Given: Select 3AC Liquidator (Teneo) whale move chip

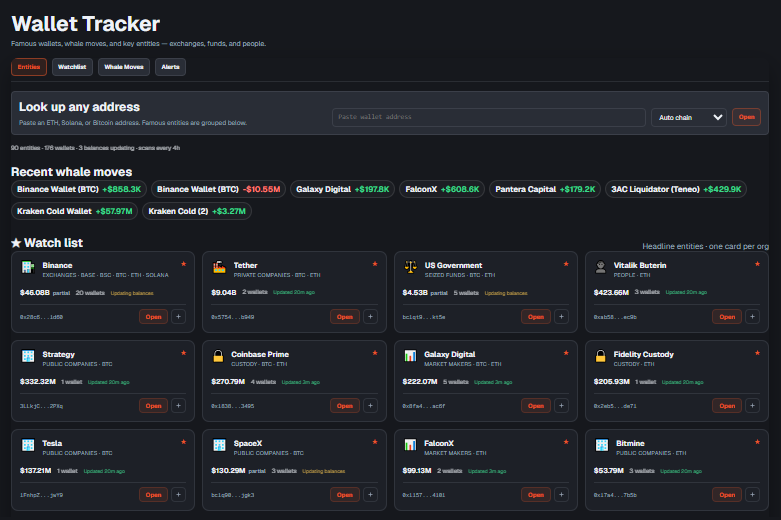Looking at the screenshot, I should pos(676,189).
